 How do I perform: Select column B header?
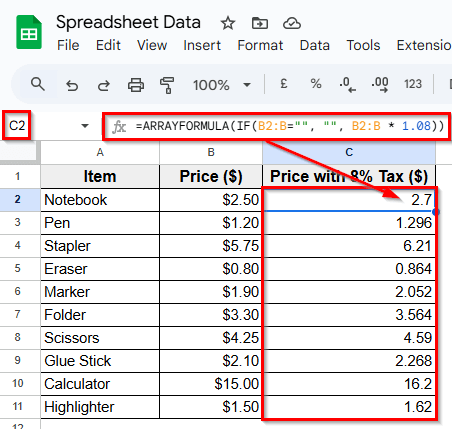point(211,152)
